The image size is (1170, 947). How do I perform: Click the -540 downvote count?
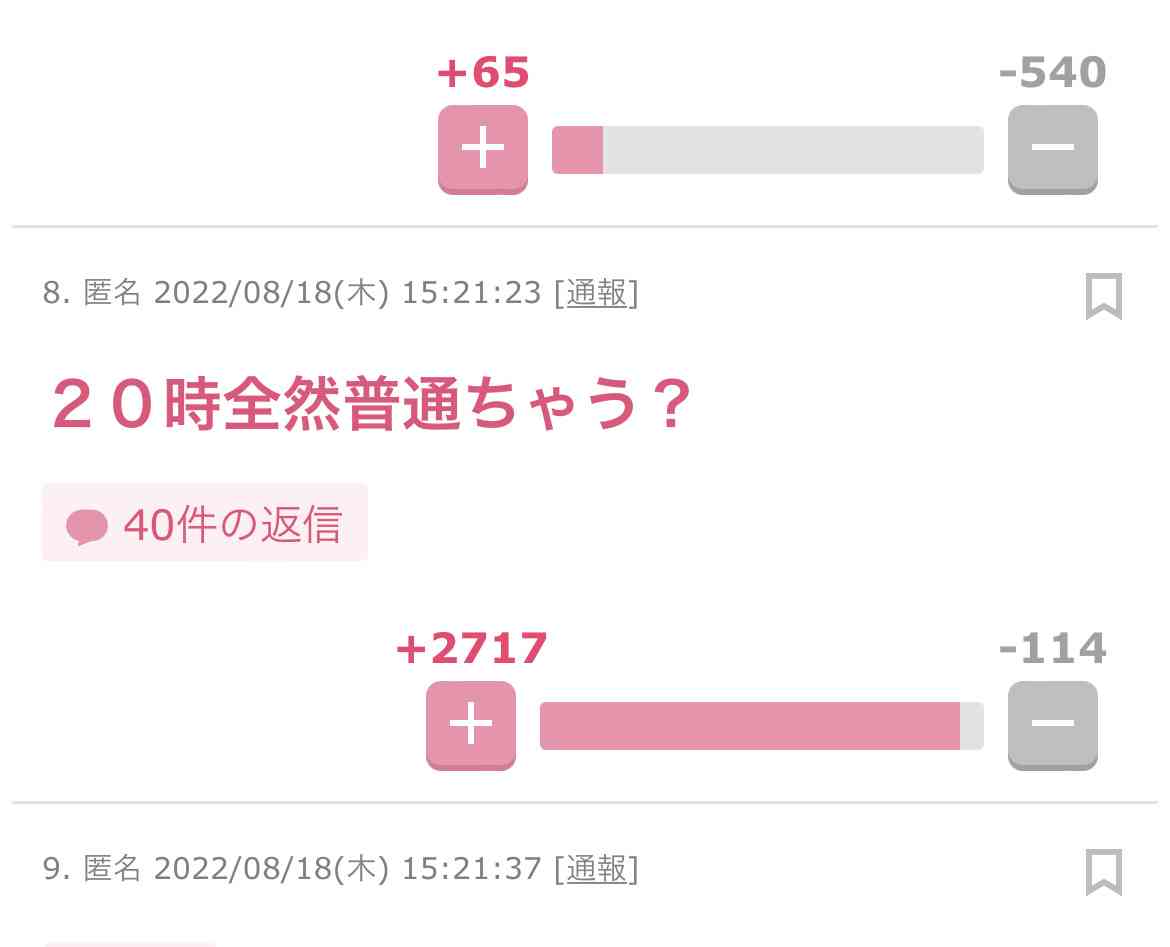coord(1053,72)
